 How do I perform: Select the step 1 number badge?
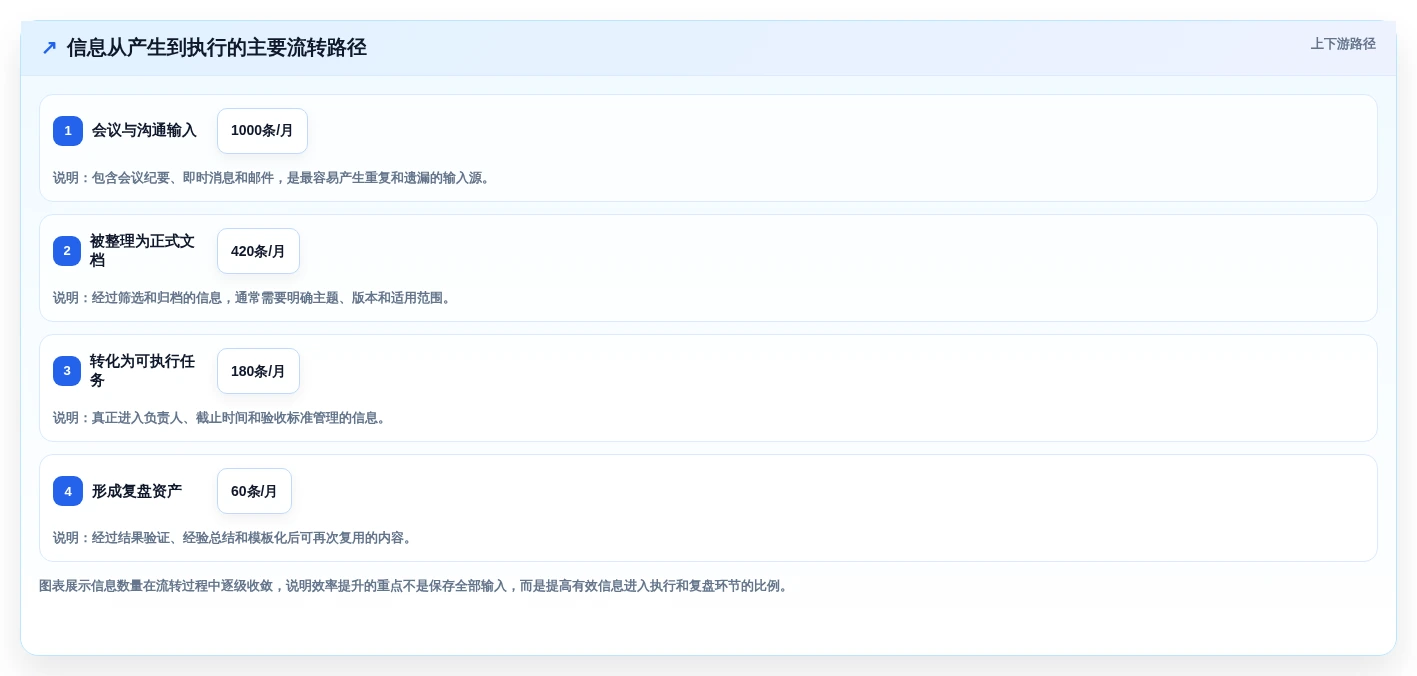(x=68, y=131)
